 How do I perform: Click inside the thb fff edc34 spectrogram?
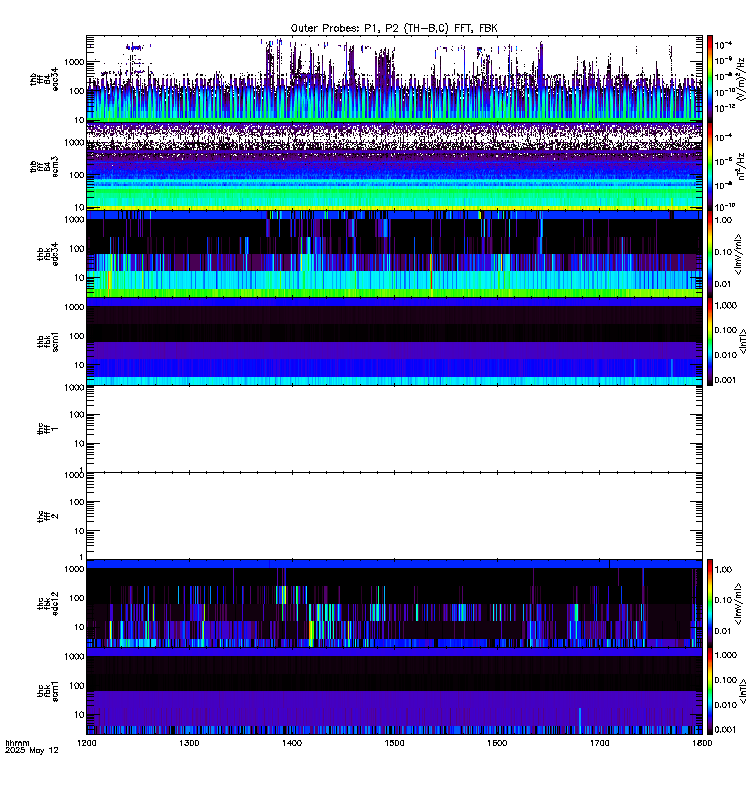pyautogui.click(x=394, y=79)
